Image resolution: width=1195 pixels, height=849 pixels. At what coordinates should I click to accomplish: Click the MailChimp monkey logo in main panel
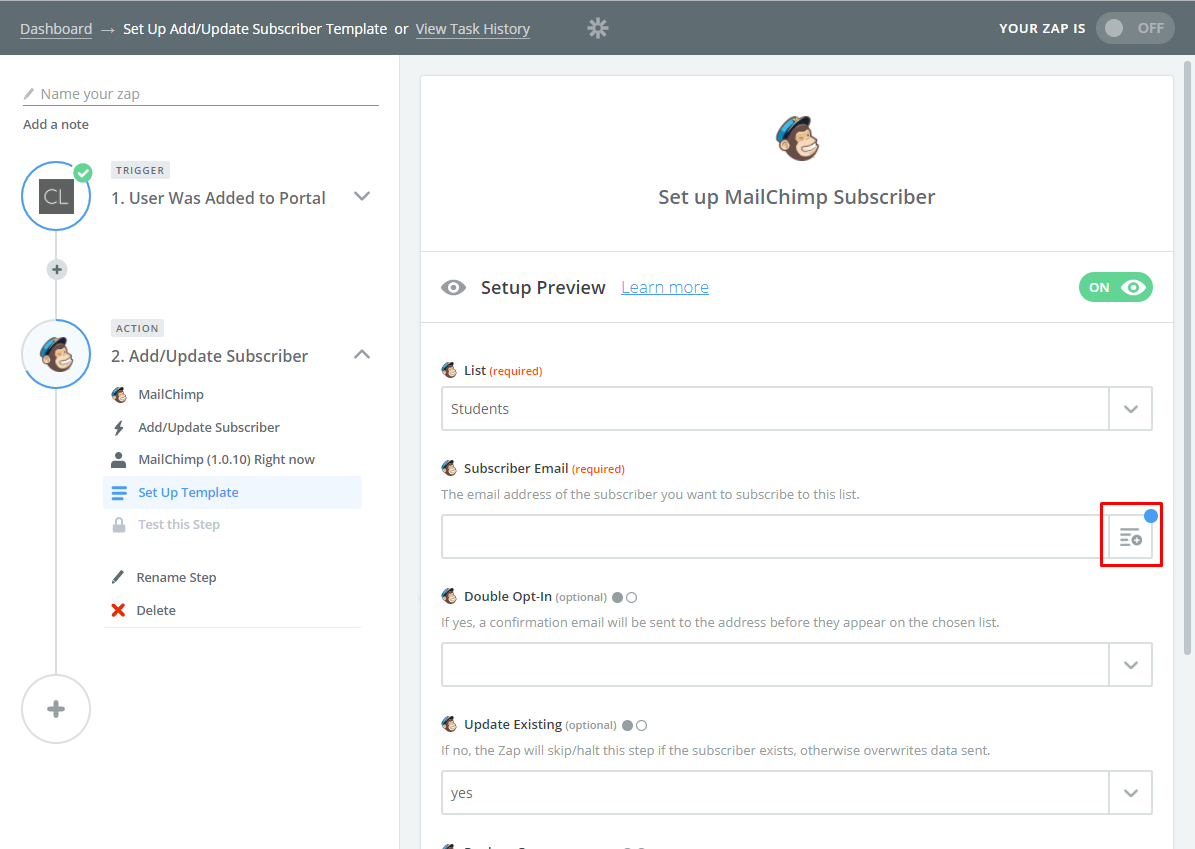click(797, 138)
